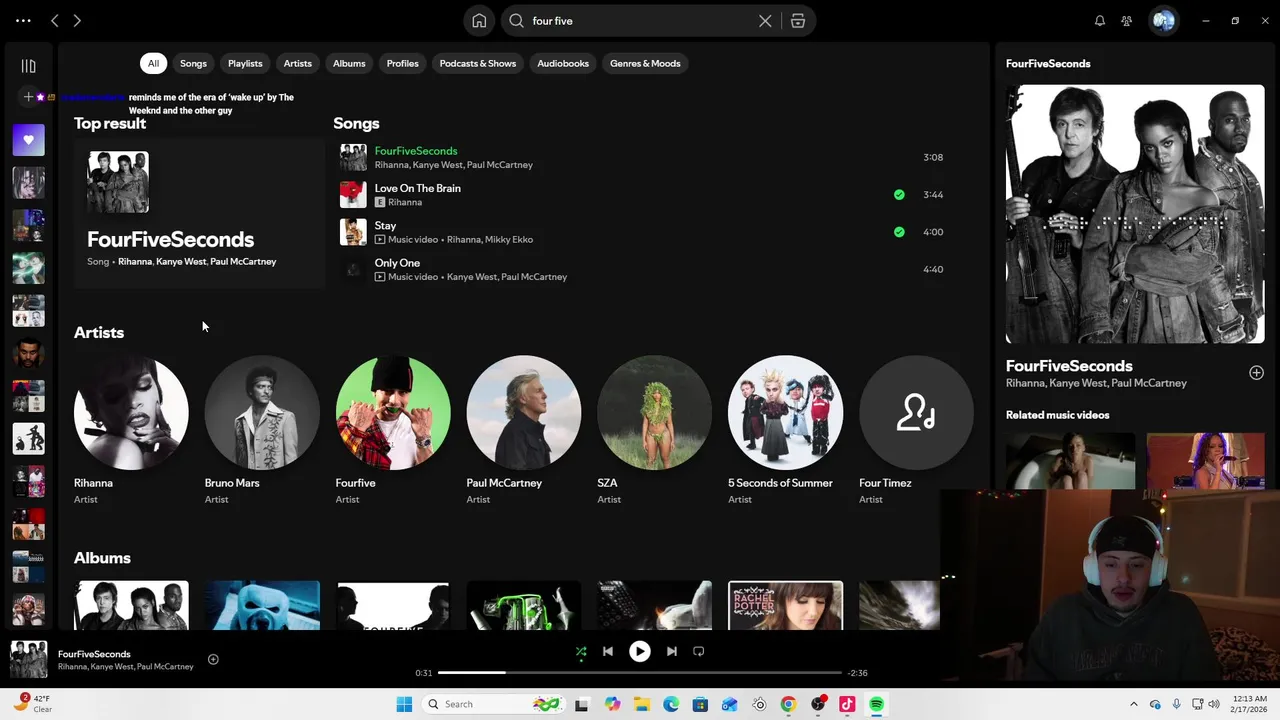This screenshot has width=1280, height=720.
Task: Open Microsoft Edge from taskbar
Action: tap(671, 704)
